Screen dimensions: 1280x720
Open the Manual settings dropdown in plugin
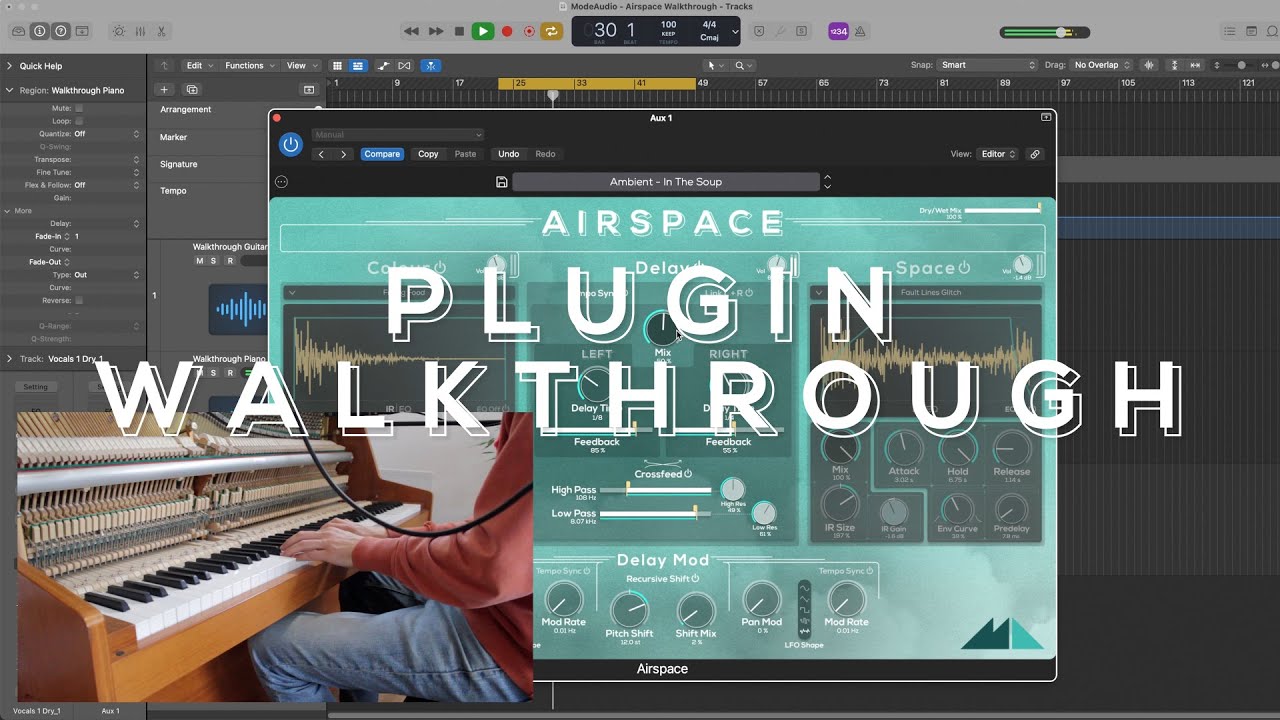pos(397,134)
